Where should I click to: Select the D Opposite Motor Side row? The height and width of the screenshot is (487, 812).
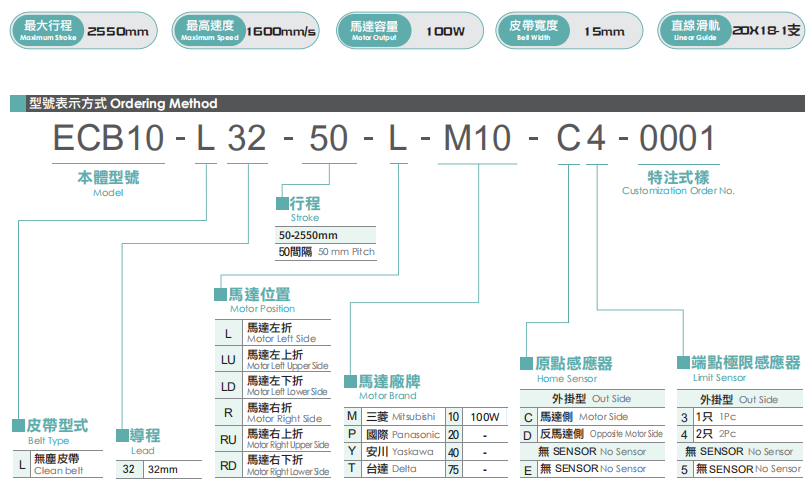pos(592,434)
